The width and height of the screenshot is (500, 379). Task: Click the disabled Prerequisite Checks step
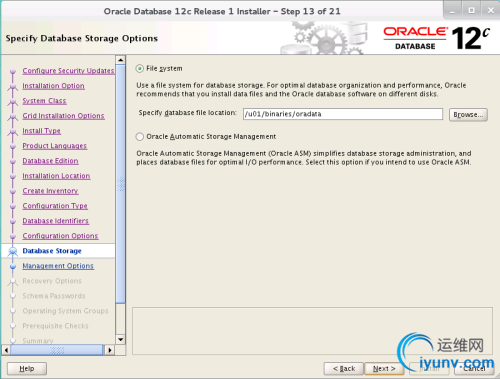click(55, 326)
